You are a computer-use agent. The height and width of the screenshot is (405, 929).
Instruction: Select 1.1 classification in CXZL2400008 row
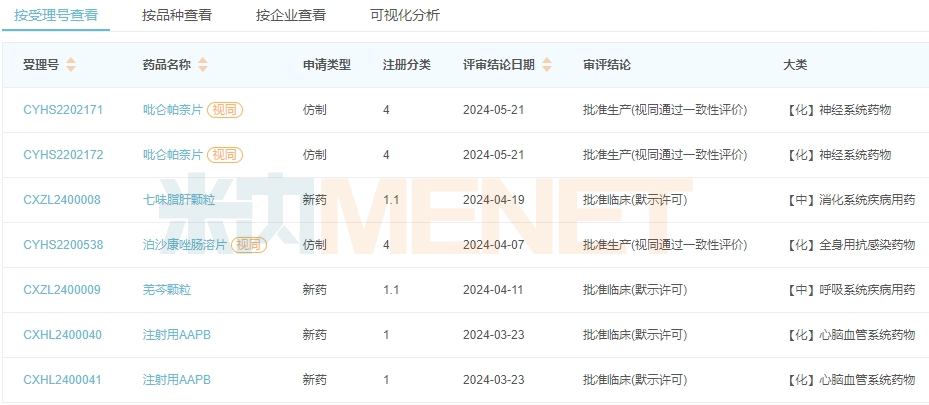(391, 200)
